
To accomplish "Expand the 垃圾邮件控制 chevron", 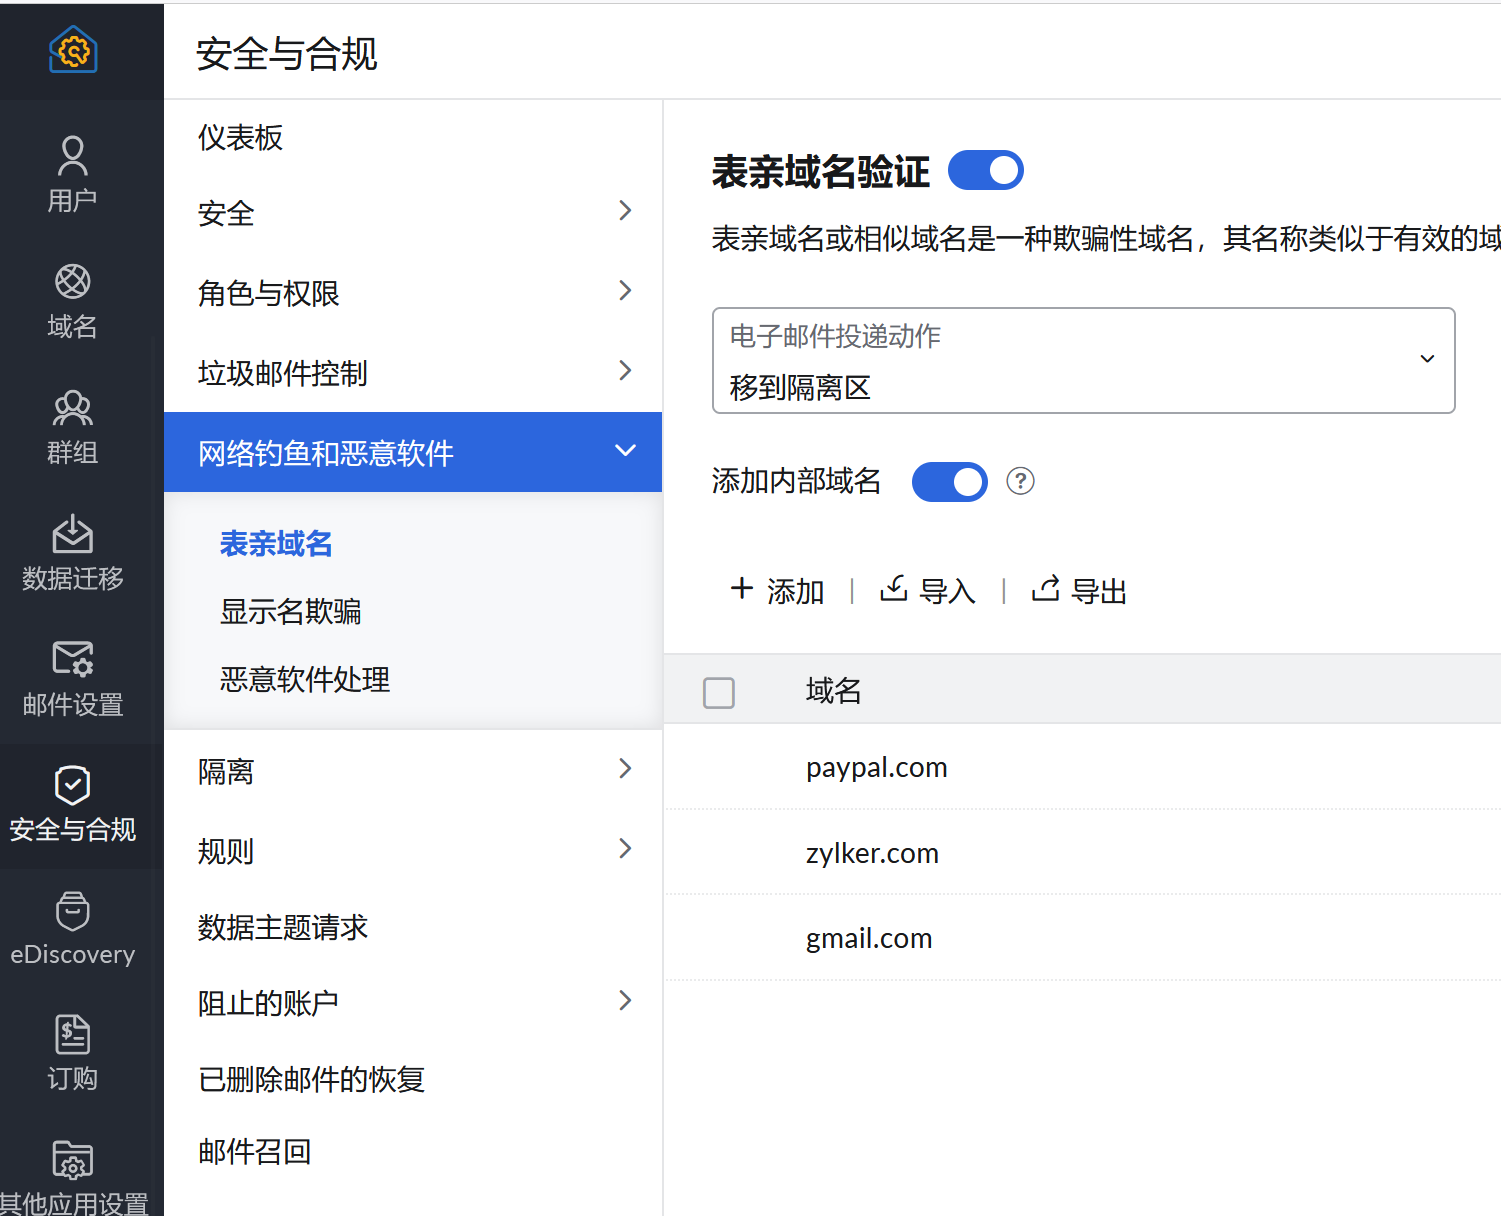I will coord(625,371).
